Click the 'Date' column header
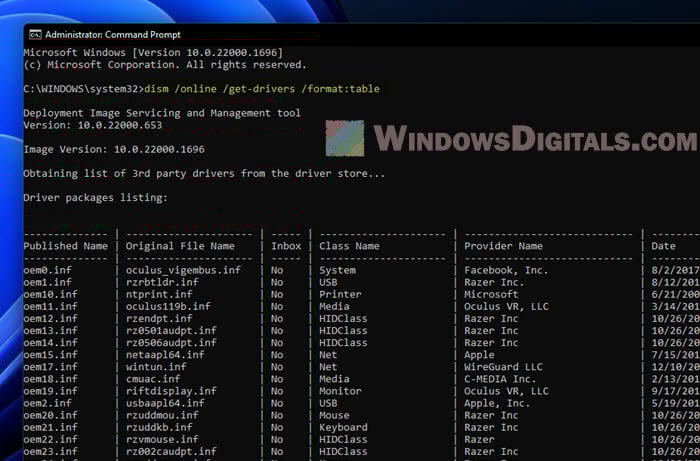This screenshot has height=461, width=700. point(663,246)
